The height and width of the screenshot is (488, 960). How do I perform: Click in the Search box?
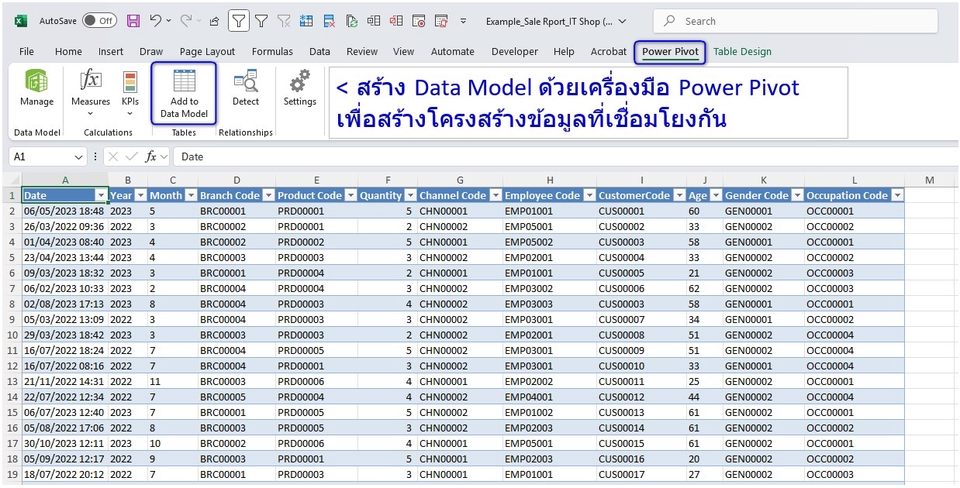click(x=795, y=21)
